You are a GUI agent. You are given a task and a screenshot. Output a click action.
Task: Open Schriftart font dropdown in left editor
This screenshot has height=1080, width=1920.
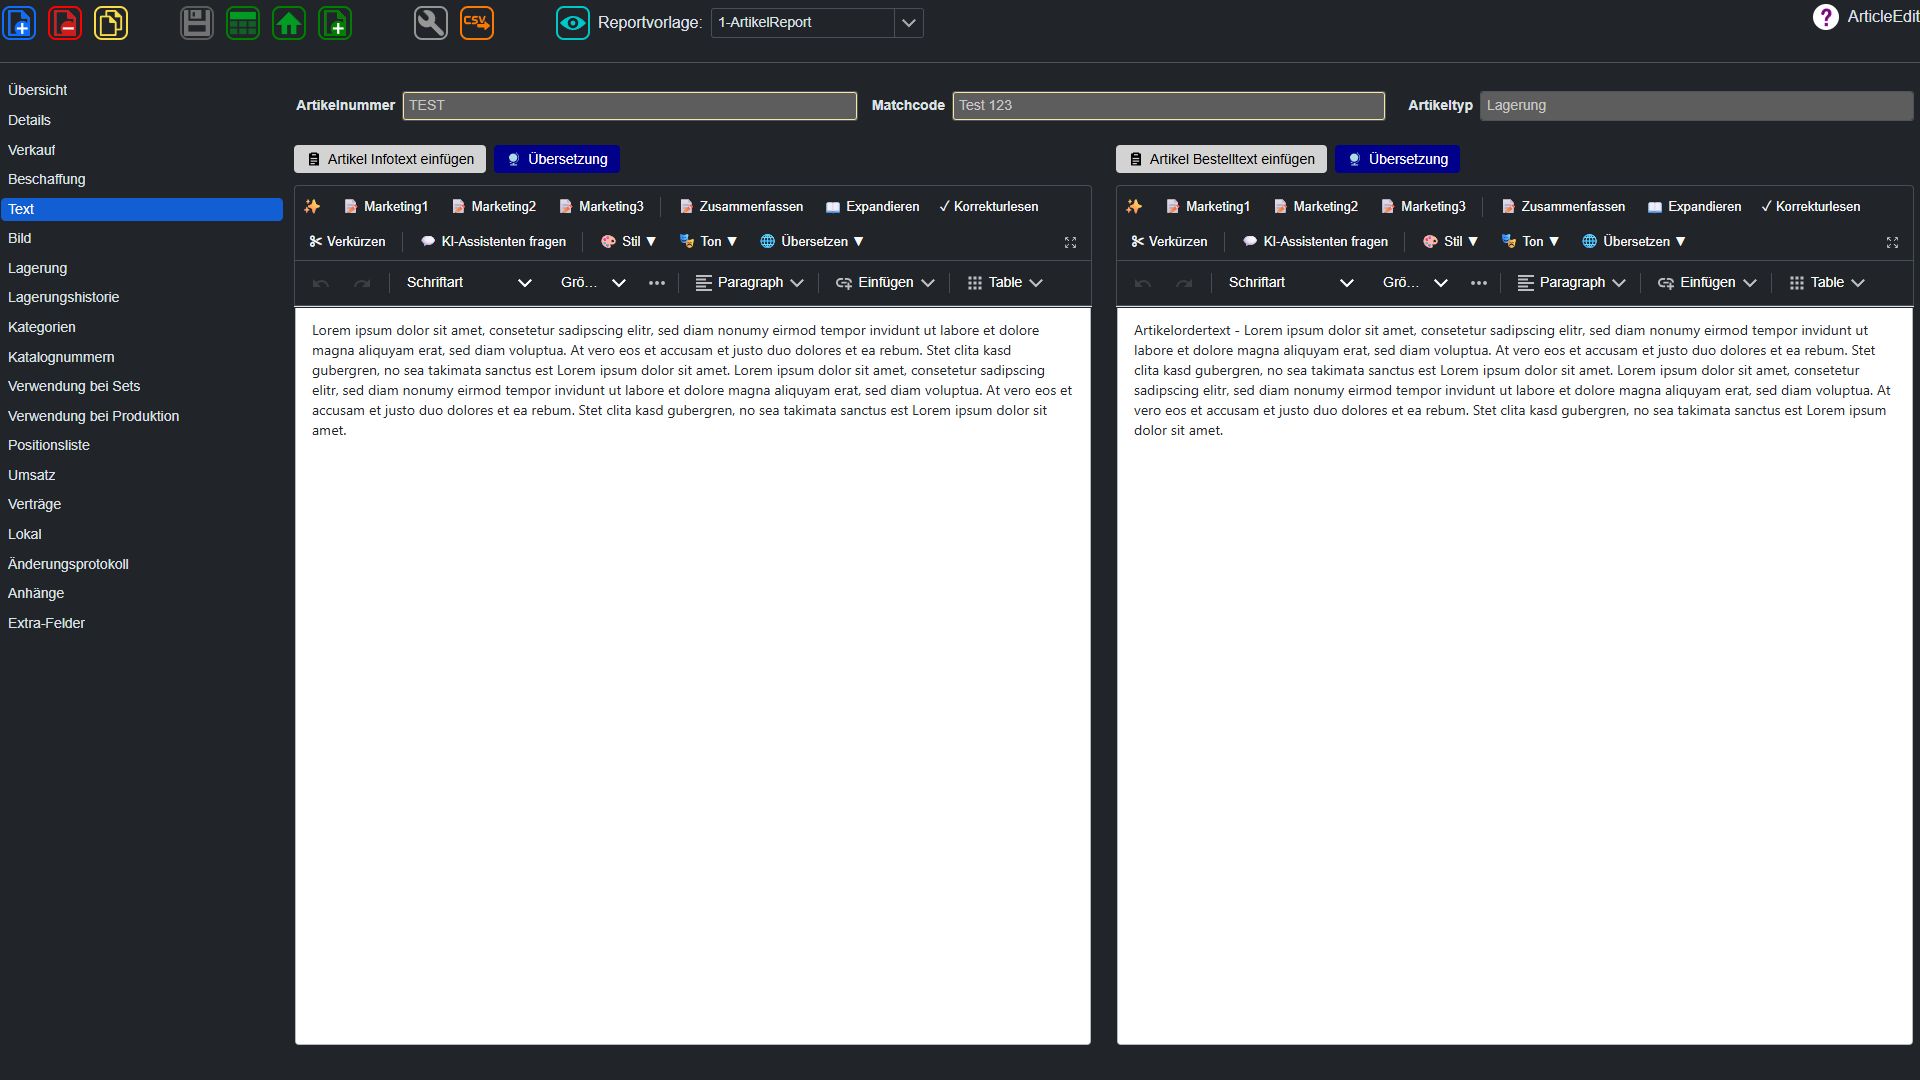tap(469, 283)
